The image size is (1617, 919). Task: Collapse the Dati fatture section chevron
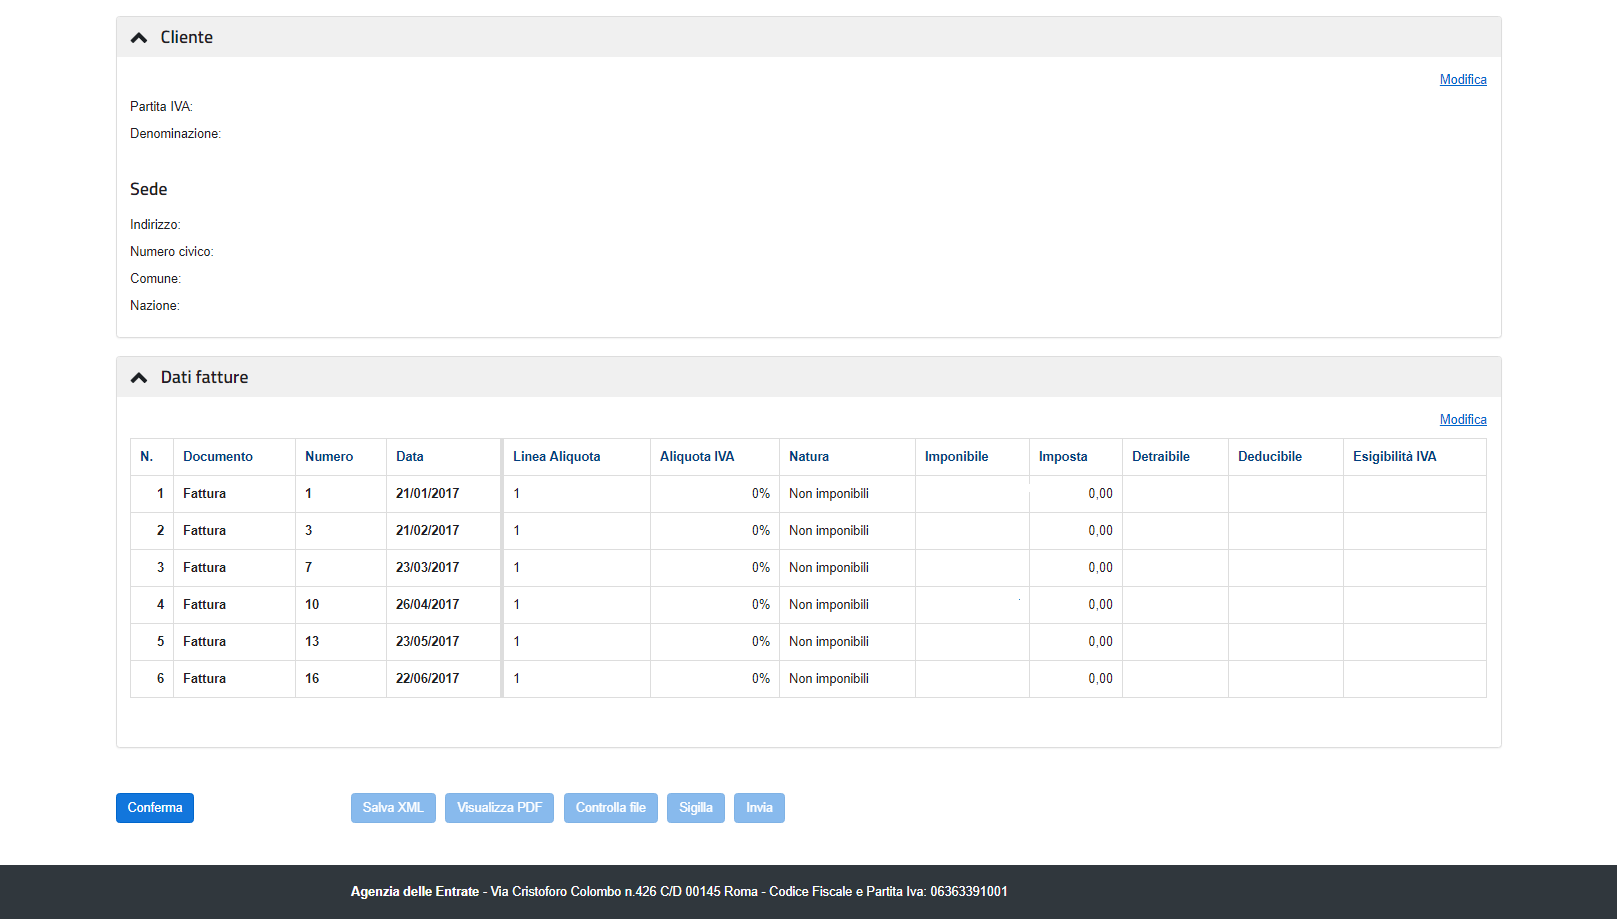point(139,378)
